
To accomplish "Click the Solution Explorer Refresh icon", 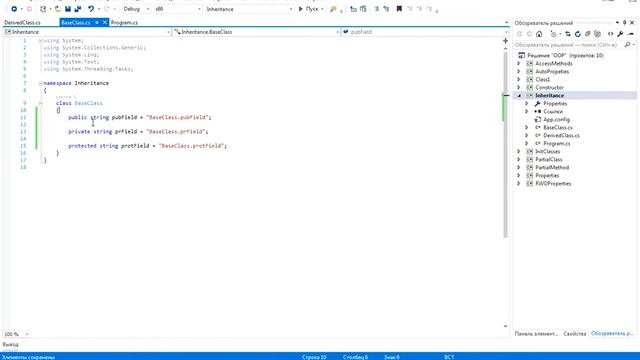I will point(578,34).
